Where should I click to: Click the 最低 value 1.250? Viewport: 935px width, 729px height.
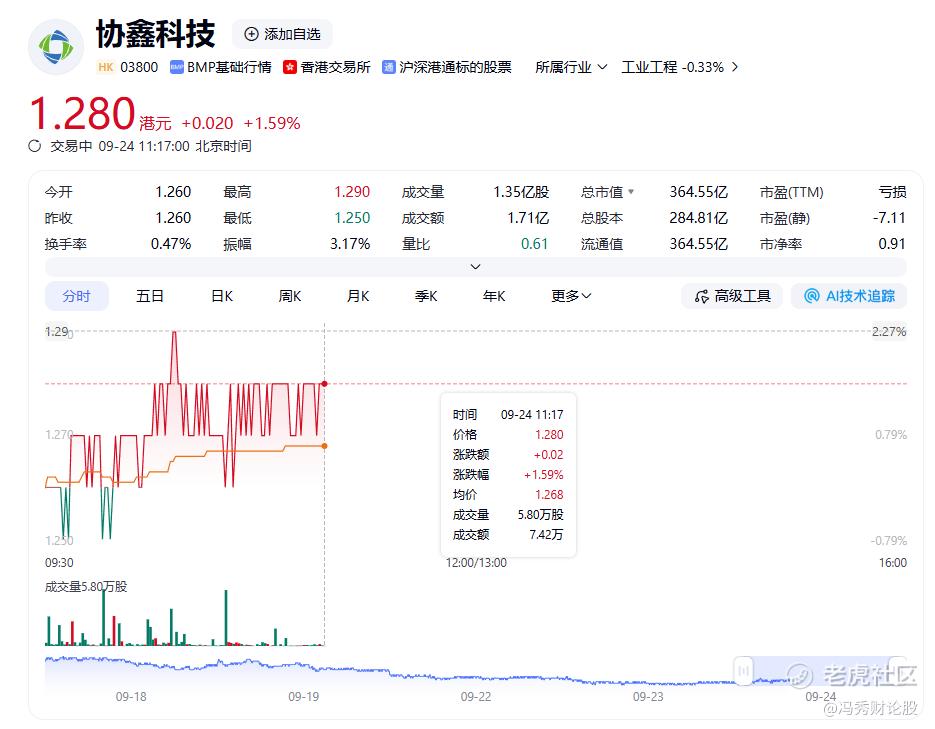pyautogui.click(x=352, y=218)
